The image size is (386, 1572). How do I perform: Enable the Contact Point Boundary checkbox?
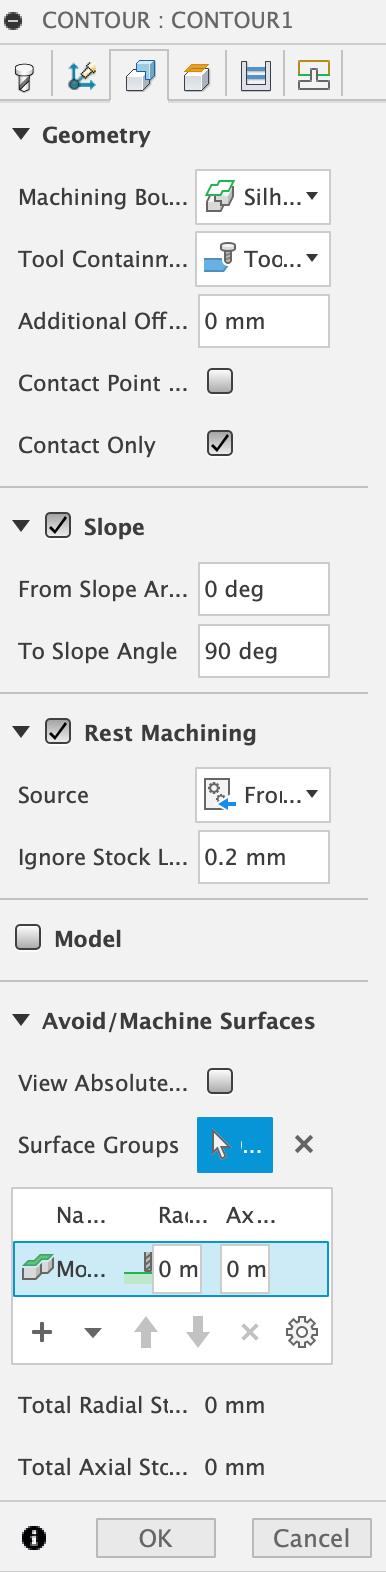pyautogui.click(x=220, y=381)
